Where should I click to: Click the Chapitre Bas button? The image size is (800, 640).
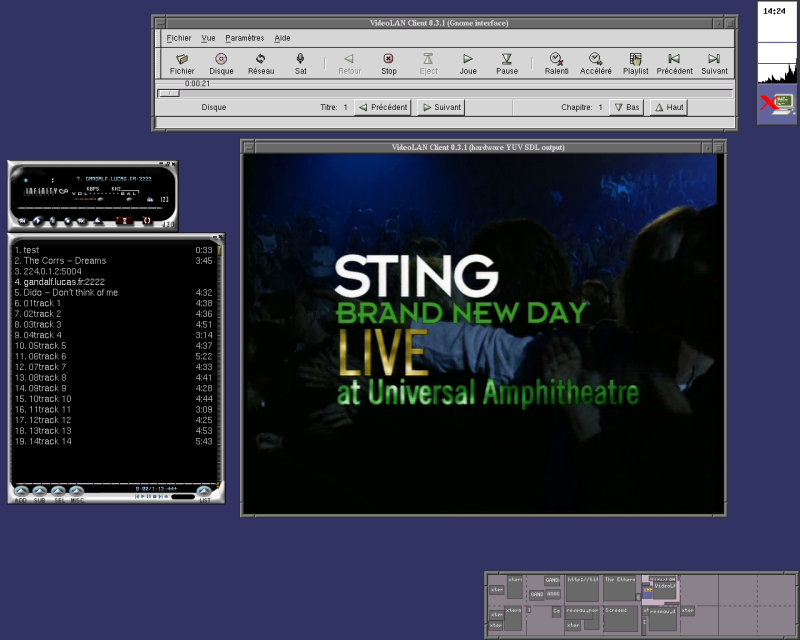point(627,107)
